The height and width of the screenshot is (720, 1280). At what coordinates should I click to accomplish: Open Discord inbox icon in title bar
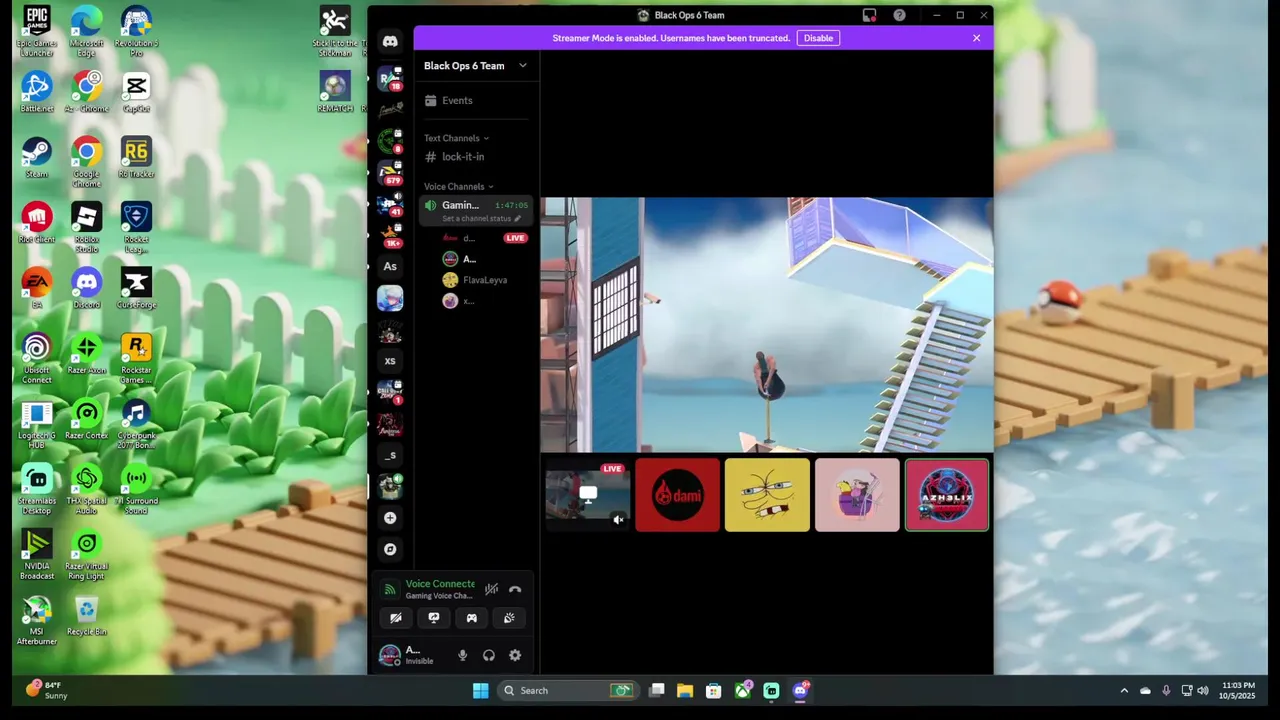[x=869, y=15]
